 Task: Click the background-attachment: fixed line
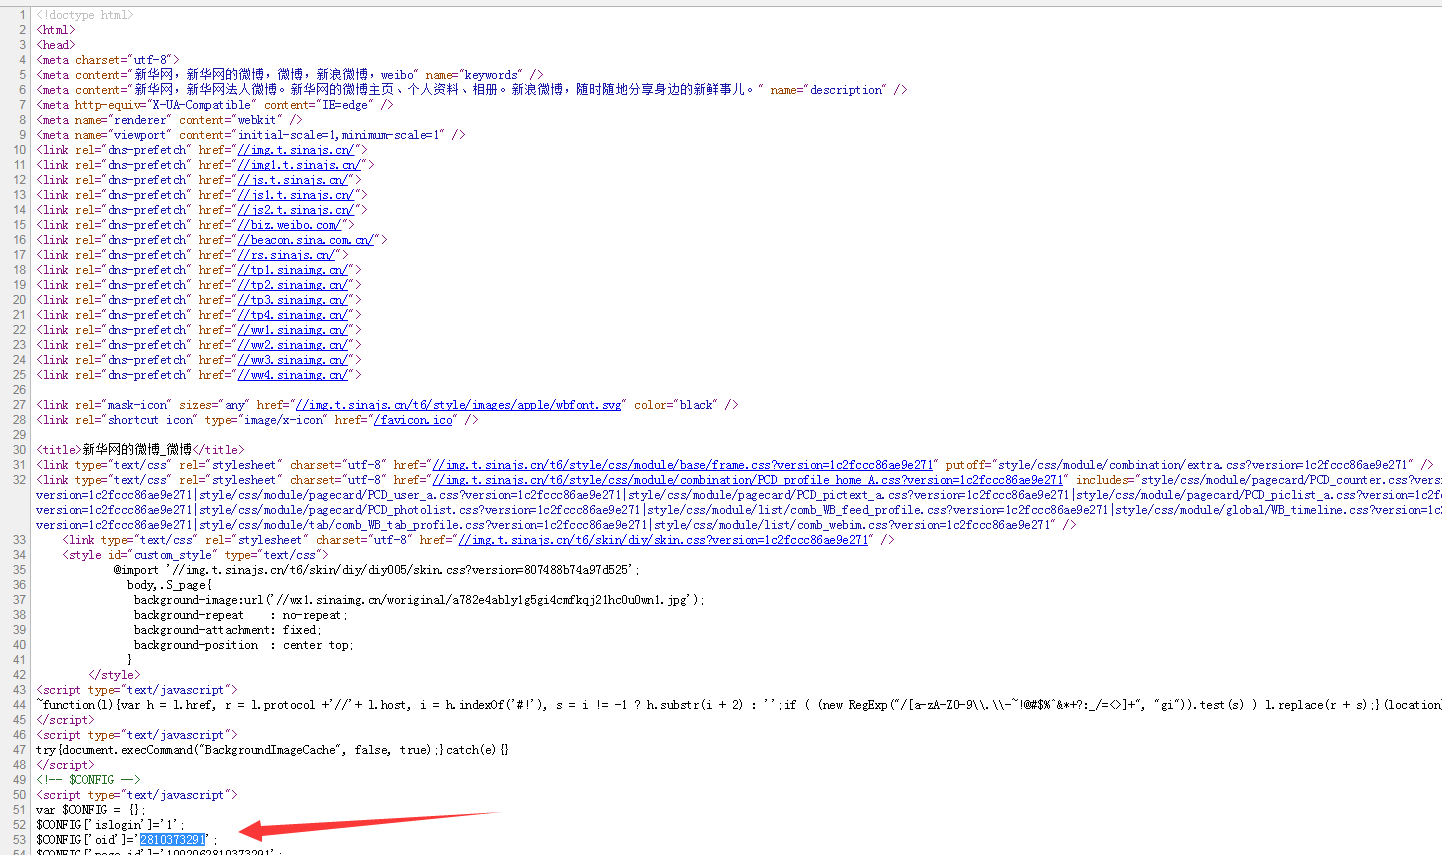point(227,630)
